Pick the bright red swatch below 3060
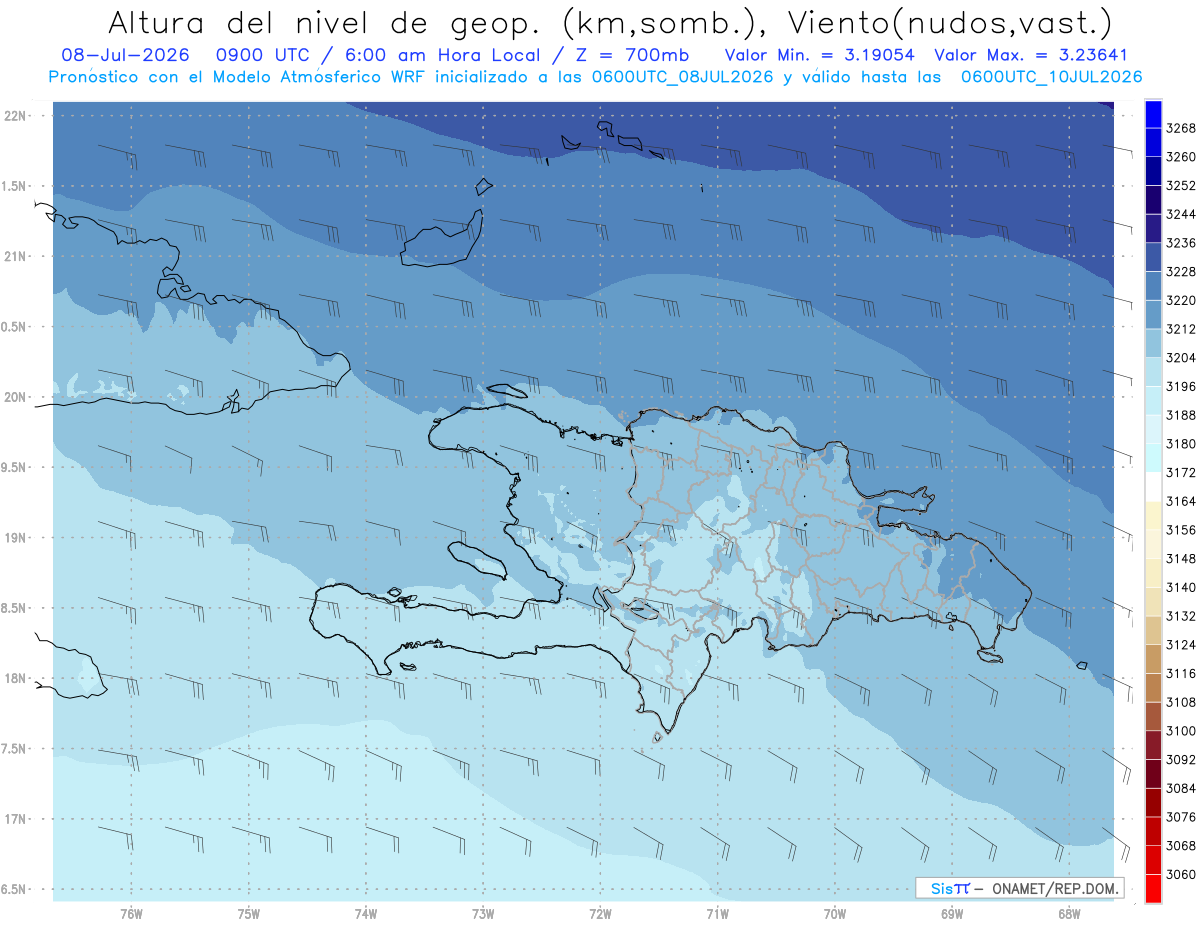Image resolution: width=1200 pixels, height=927 pixels. pos(1153,888)
